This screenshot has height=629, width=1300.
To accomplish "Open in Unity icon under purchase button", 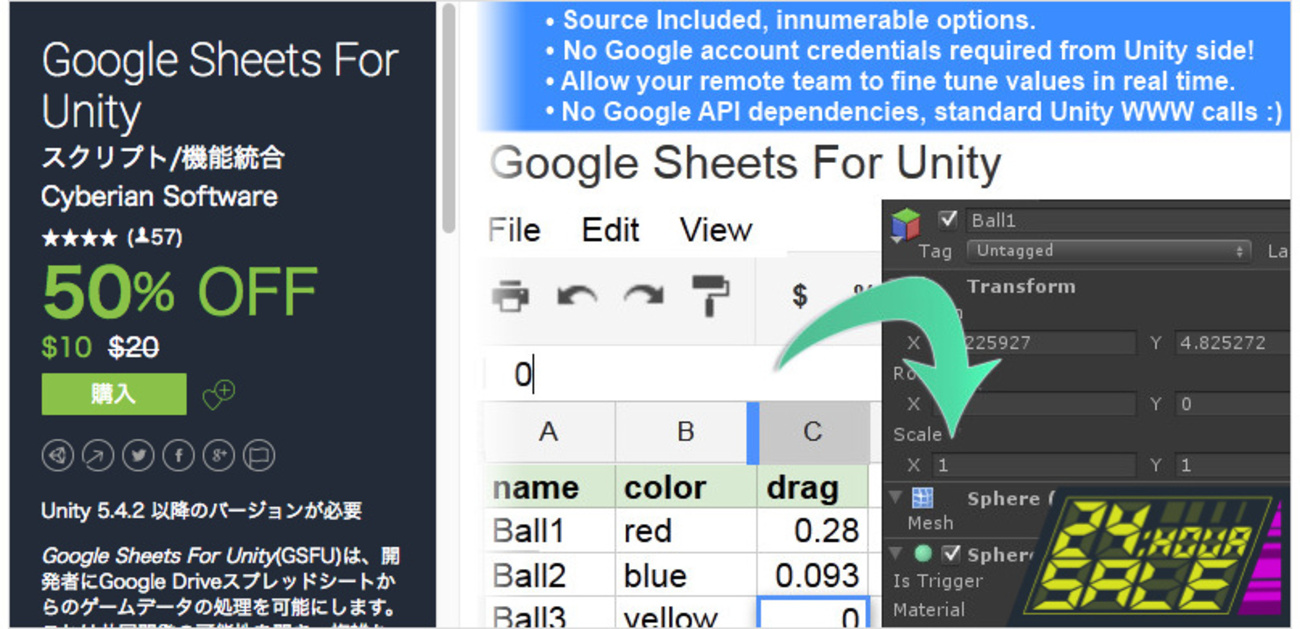I will [57, 456].
